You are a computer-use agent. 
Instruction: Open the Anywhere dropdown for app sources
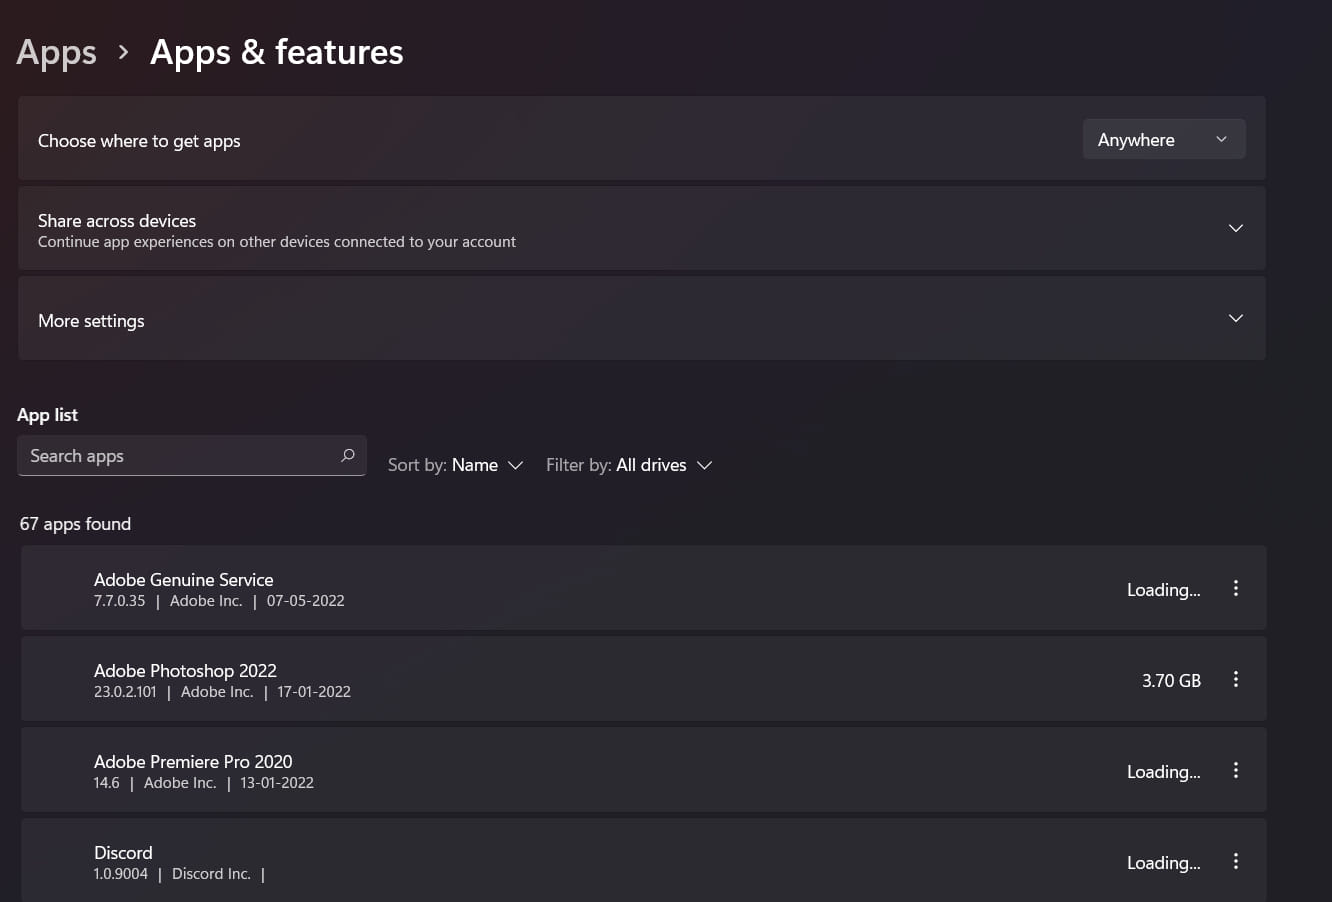[1164, 139]
